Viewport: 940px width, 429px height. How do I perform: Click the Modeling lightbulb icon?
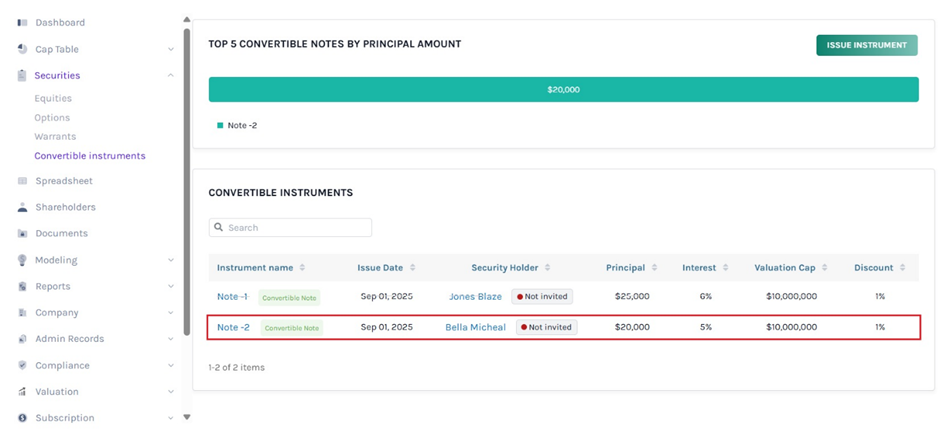pyautogui.click(x=22, y=260)
